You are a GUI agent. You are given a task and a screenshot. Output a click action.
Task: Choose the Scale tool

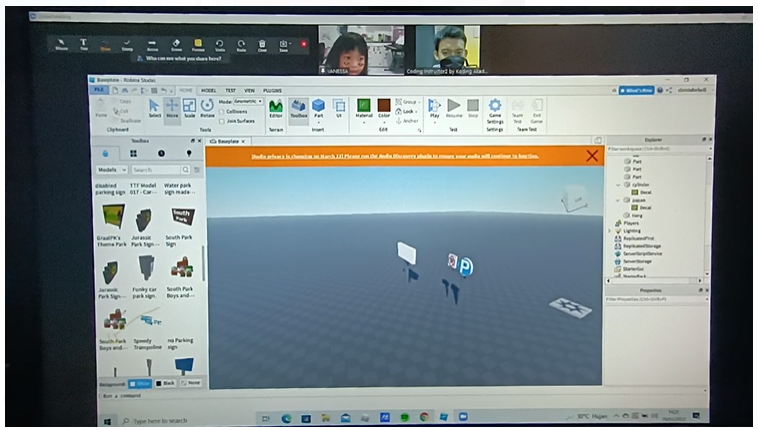coord(190,109)
